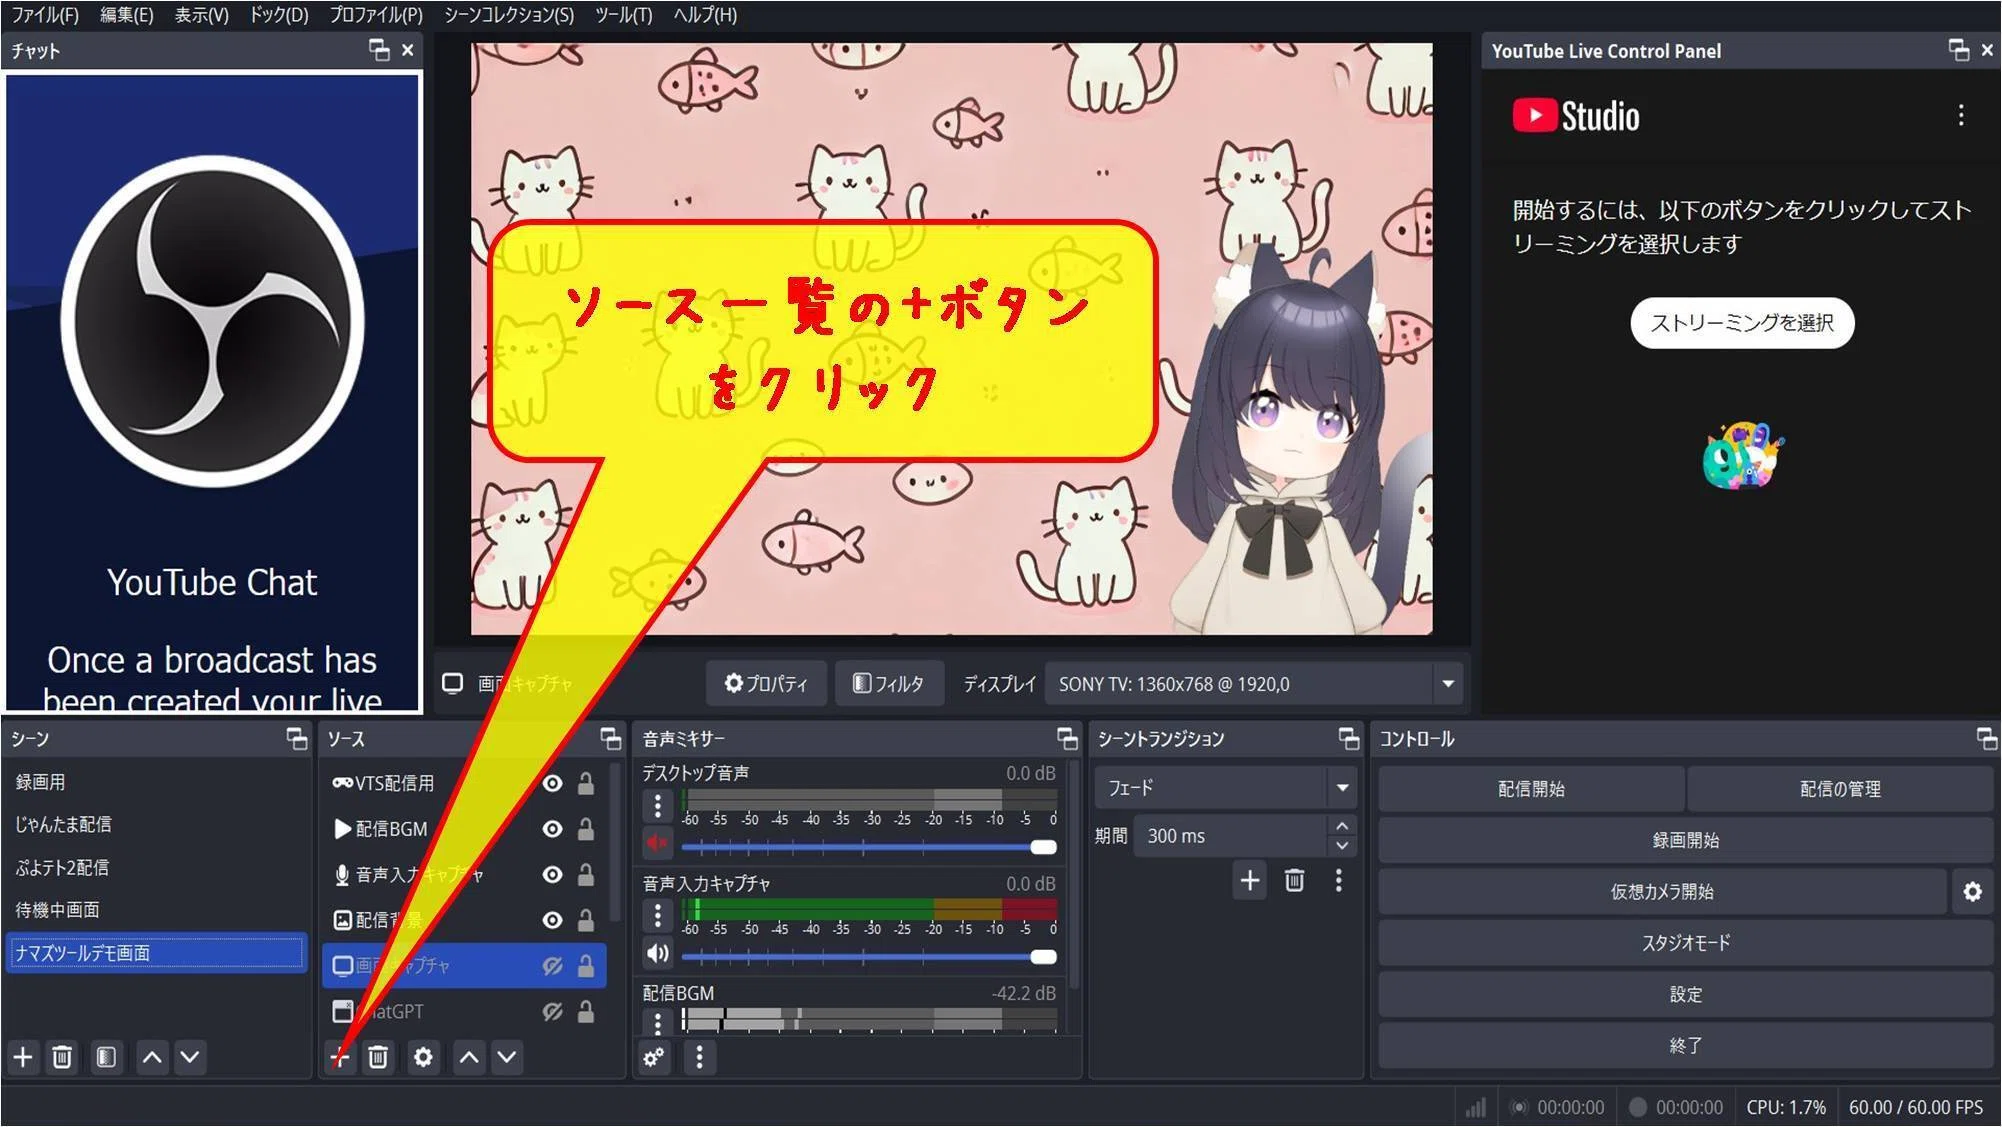The height and width of the screenshot is (1127, 2002).
Task: Open scene filters icon in Scenes dock
Action: coord(106,1056)
